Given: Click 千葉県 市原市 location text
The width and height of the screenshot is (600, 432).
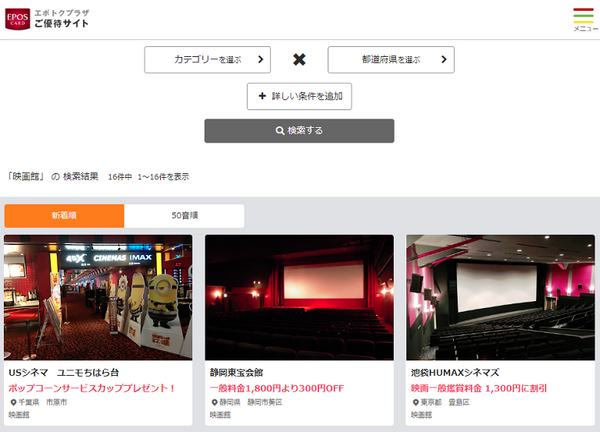Looking at the screenshot, I should pos(42,403).
